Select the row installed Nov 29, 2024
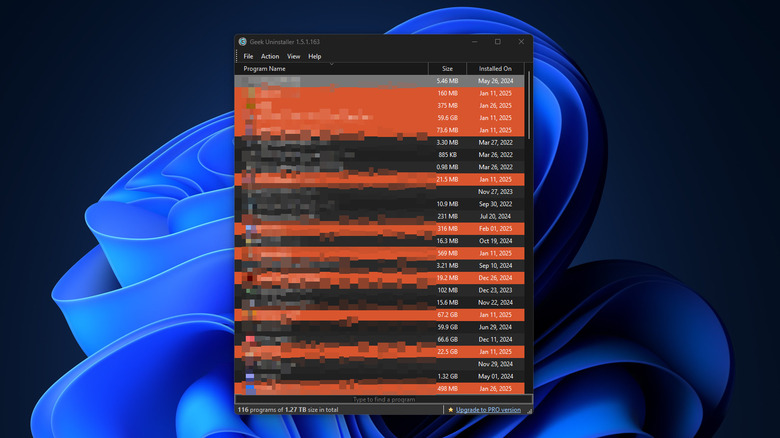This screenshot has width=780, height=438. [380, 364]
